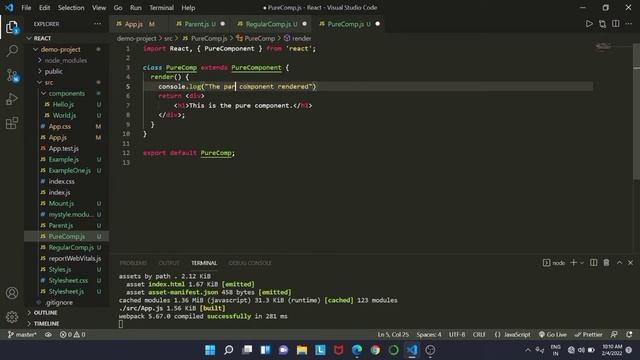Collapse the demo-project folder

(67, 49)
